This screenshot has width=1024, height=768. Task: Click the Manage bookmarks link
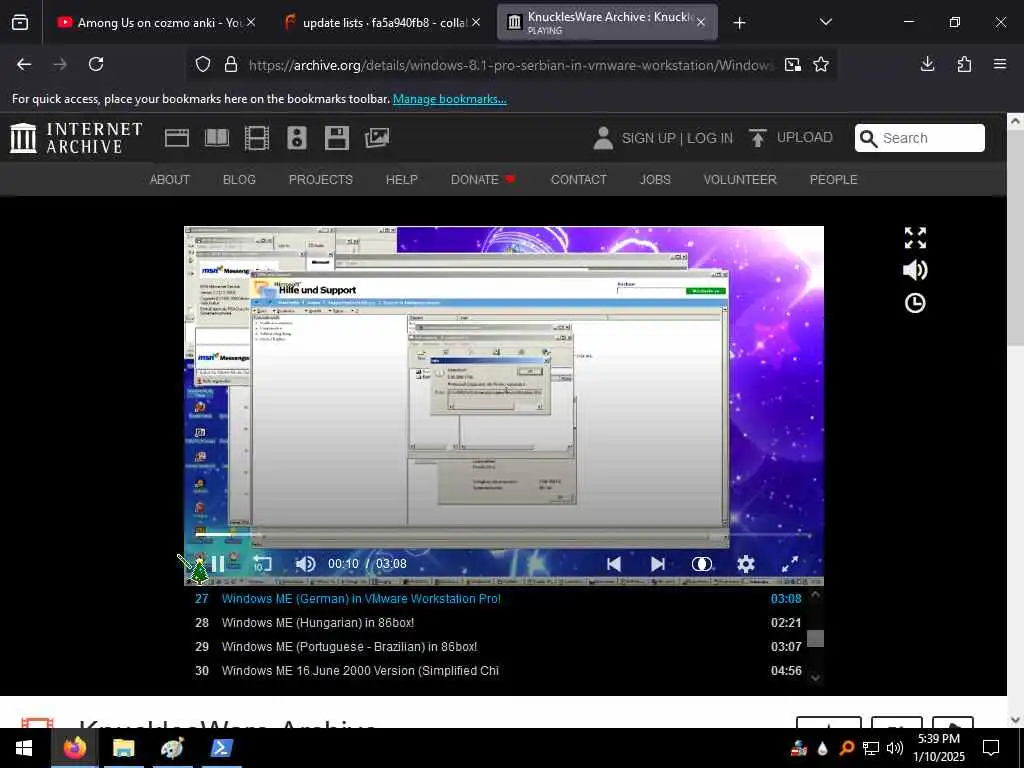[x=449, y=99]
